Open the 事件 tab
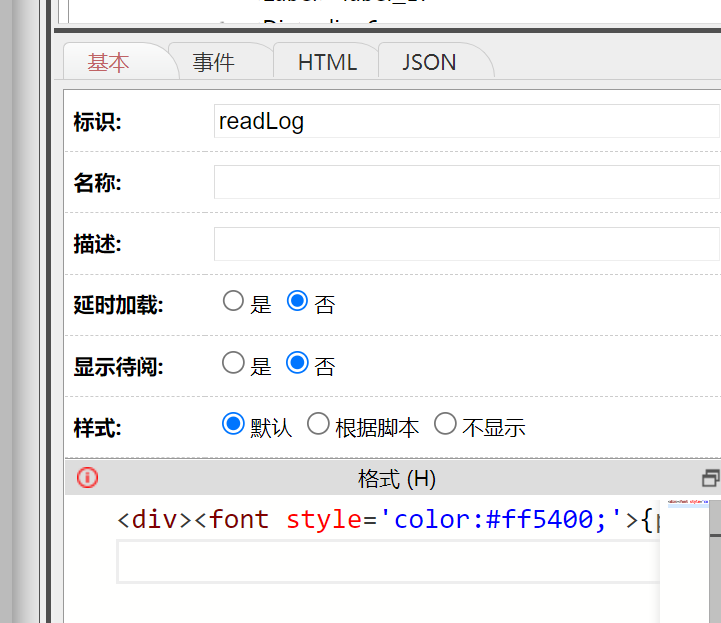 [213, 63]
